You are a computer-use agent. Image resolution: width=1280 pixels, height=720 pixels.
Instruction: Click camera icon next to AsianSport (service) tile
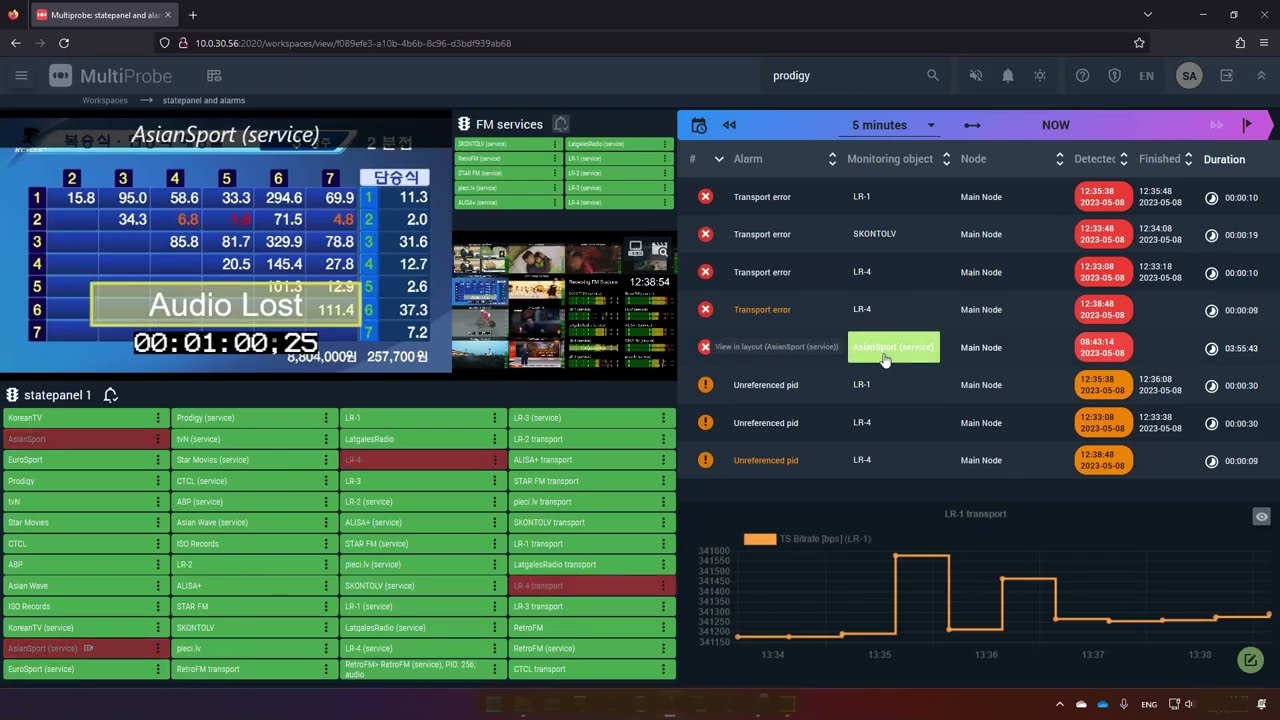click(x=89, y=648)
